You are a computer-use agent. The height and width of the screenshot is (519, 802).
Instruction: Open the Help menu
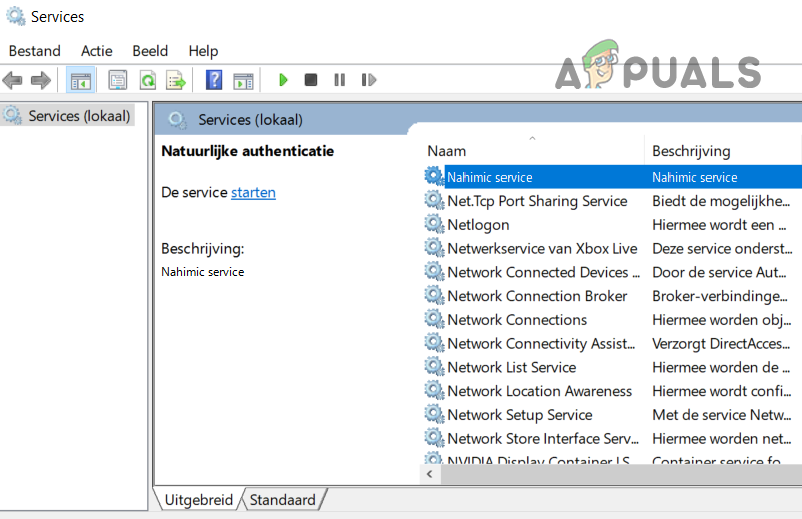203,51
